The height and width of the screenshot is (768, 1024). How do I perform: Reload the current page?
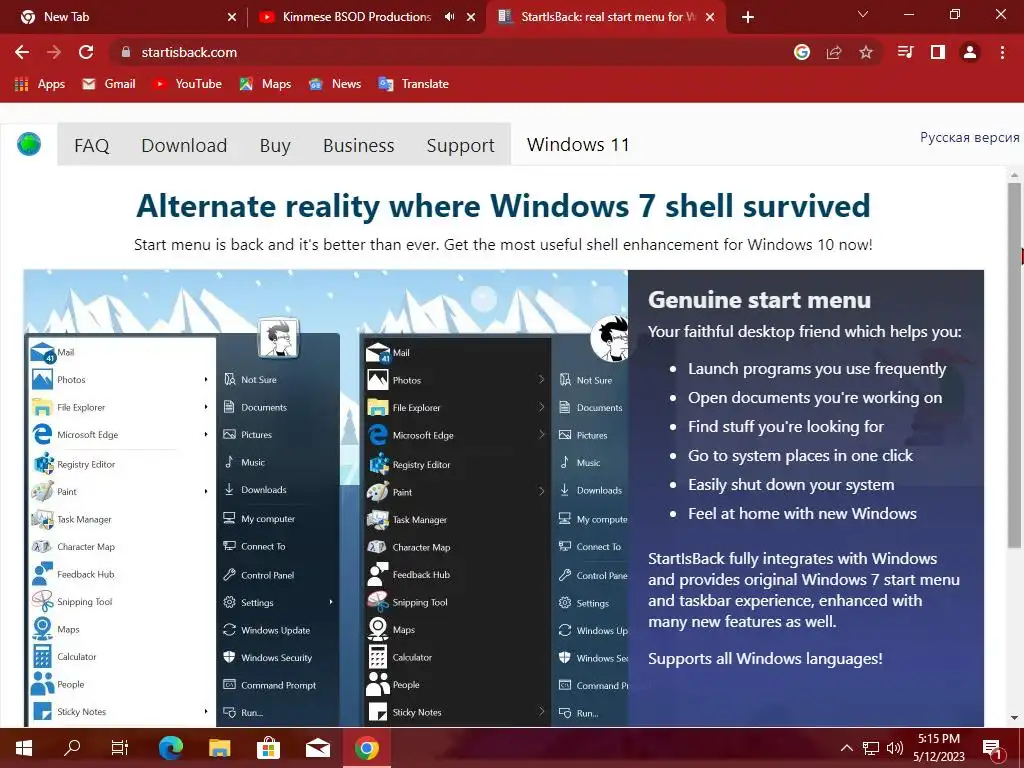(86, 52)
